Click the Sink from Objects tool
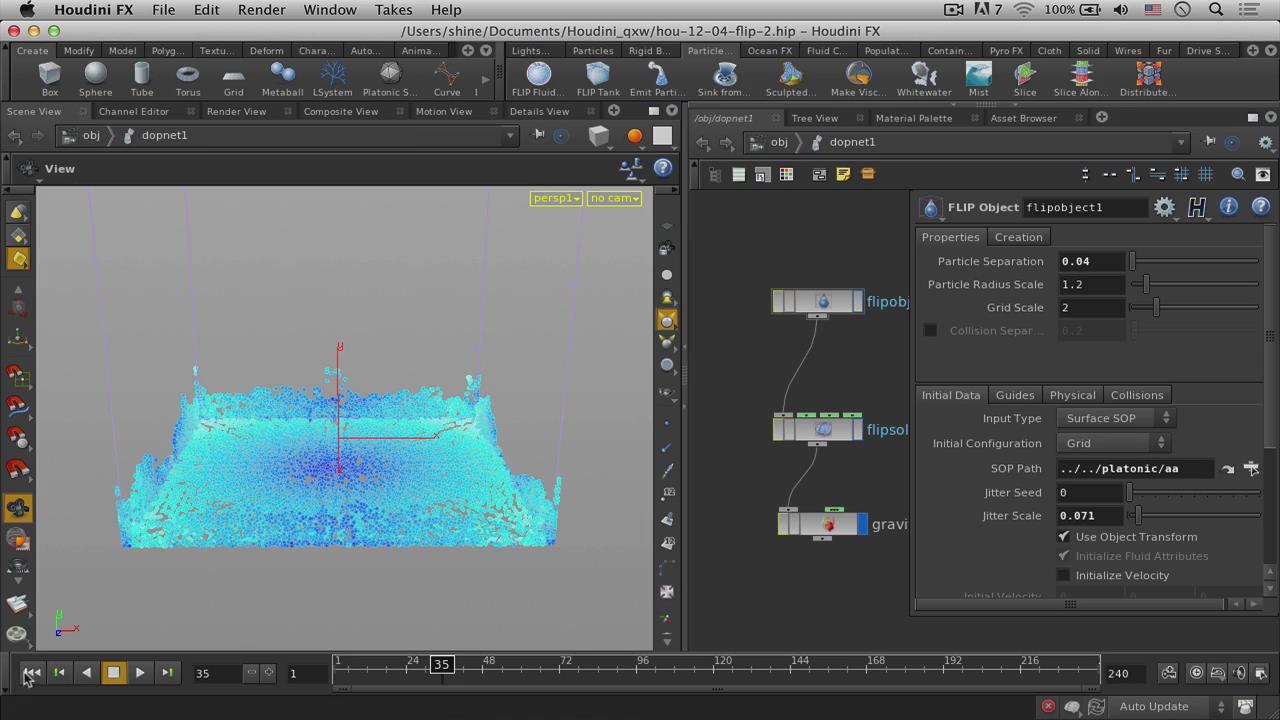This screenshot has height=720, width=1280. click(723, 79)
